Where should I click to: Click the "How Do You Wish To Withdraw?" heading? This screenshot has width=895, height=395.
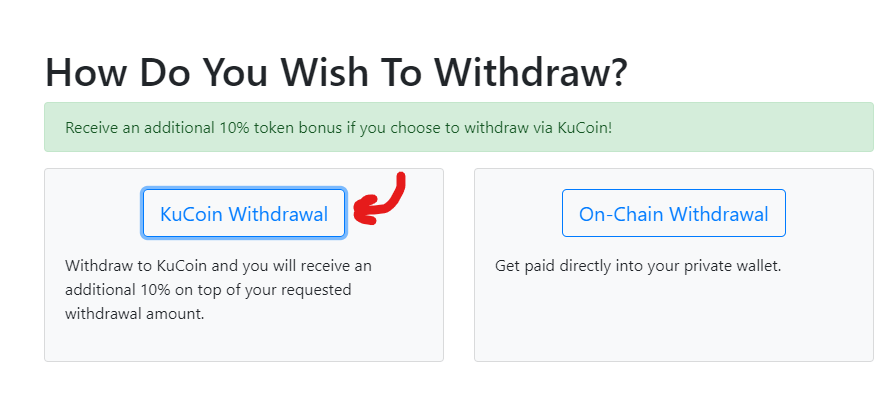coord(336,72)
